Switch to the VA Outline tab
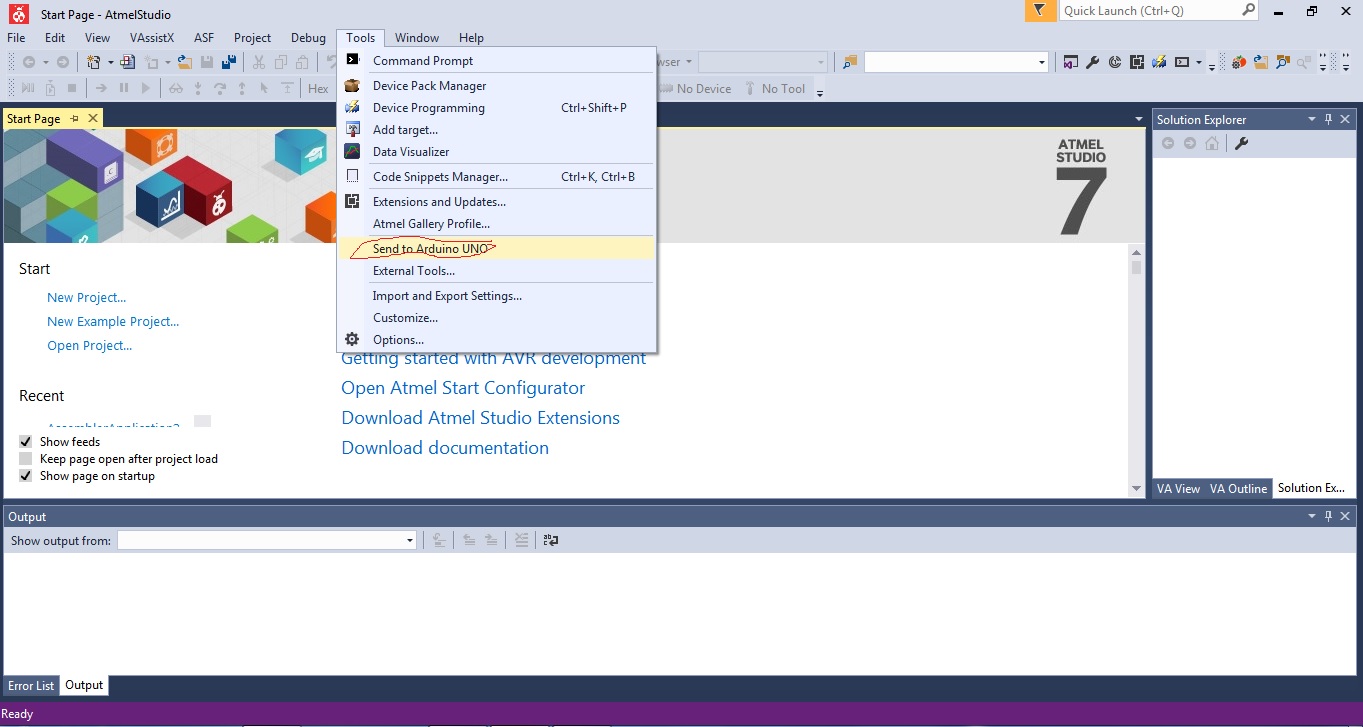 pos(1238,489)
